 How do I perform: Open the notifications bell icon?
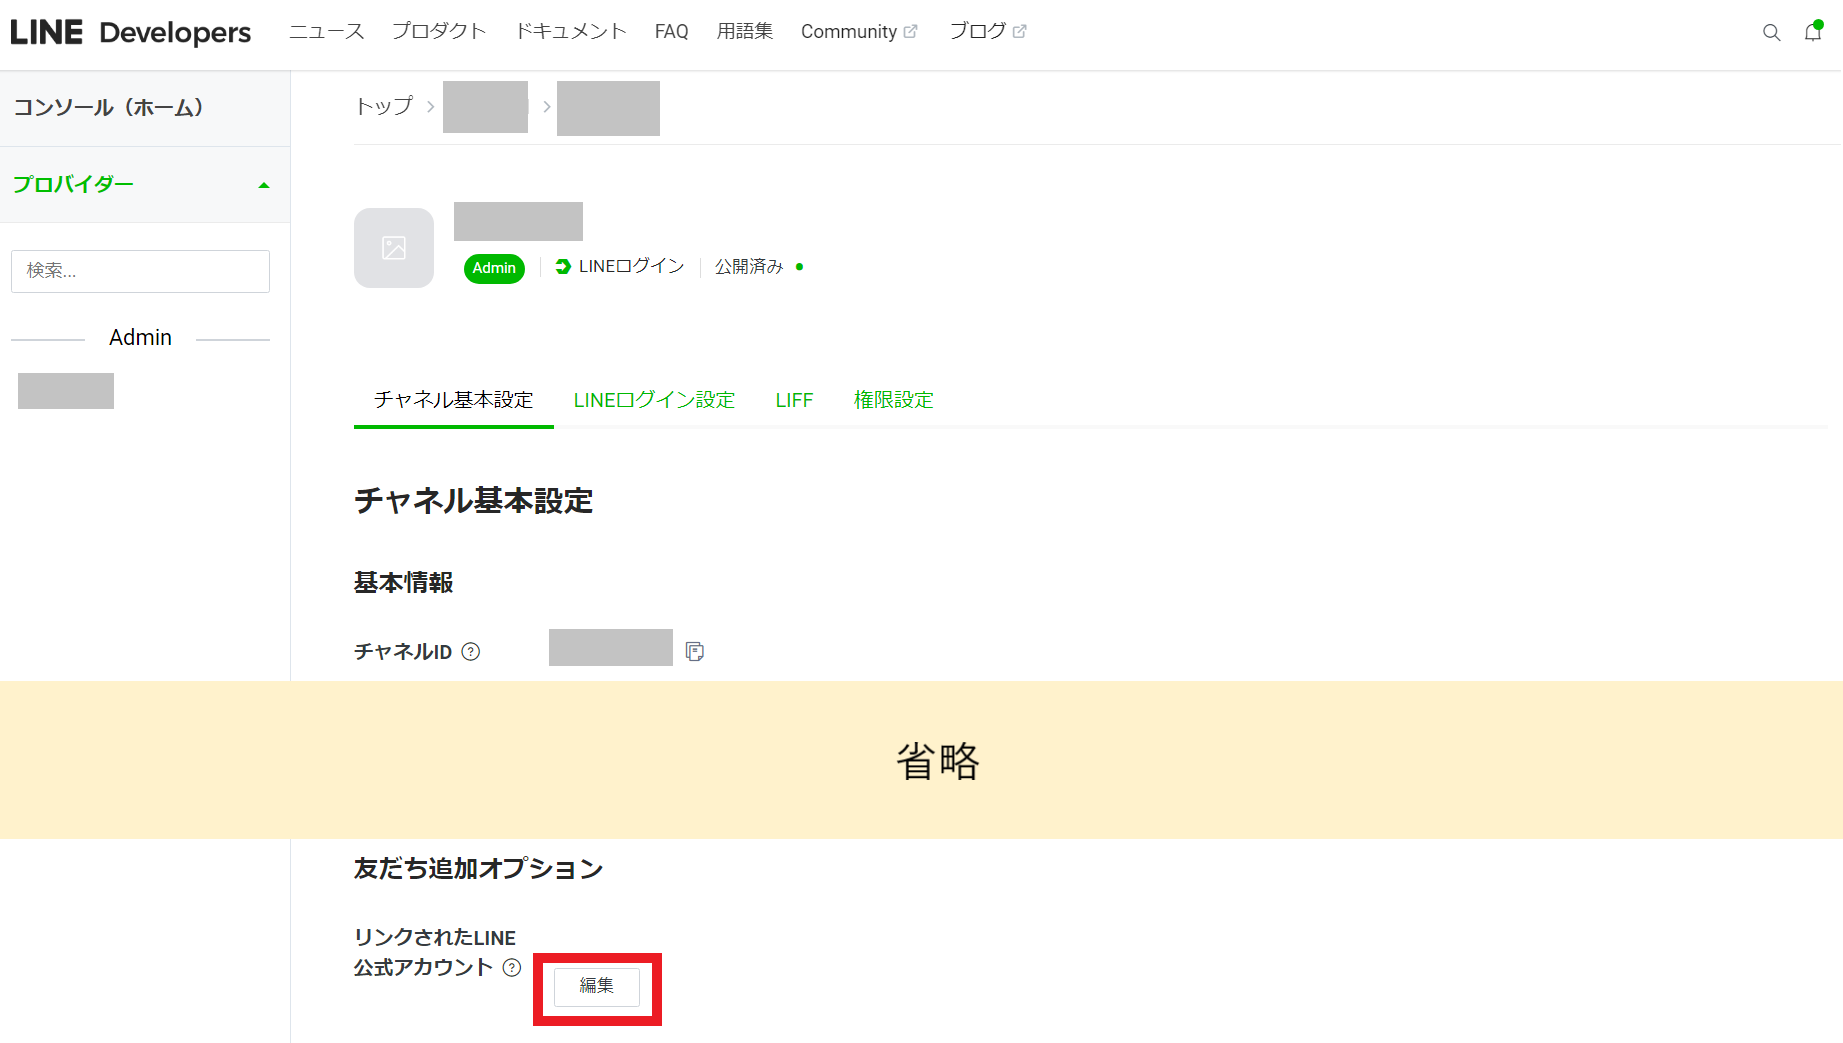[x=1813, y=32]
